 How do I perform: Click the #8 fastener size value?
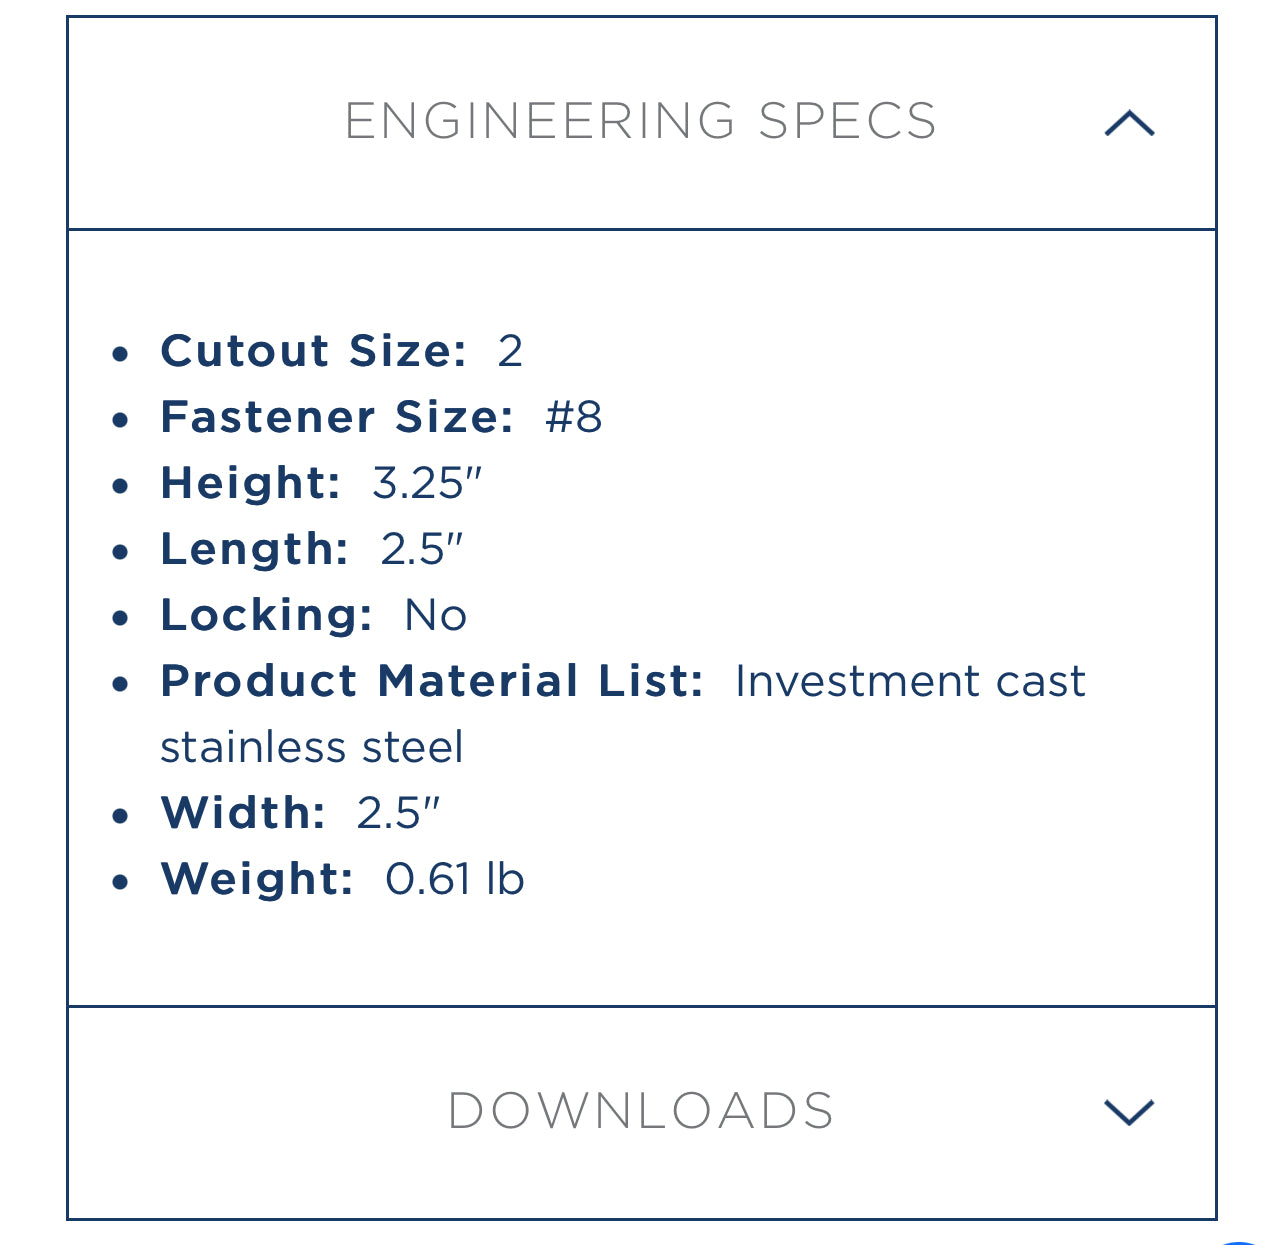574,417
